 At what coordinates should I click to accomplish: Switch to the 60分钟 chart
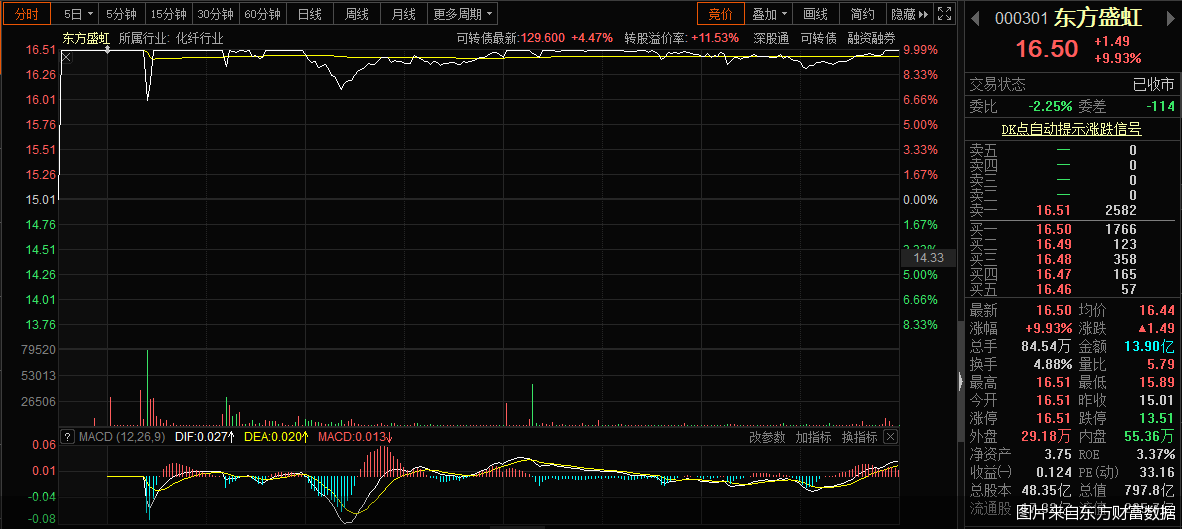[x=262, y=14]
